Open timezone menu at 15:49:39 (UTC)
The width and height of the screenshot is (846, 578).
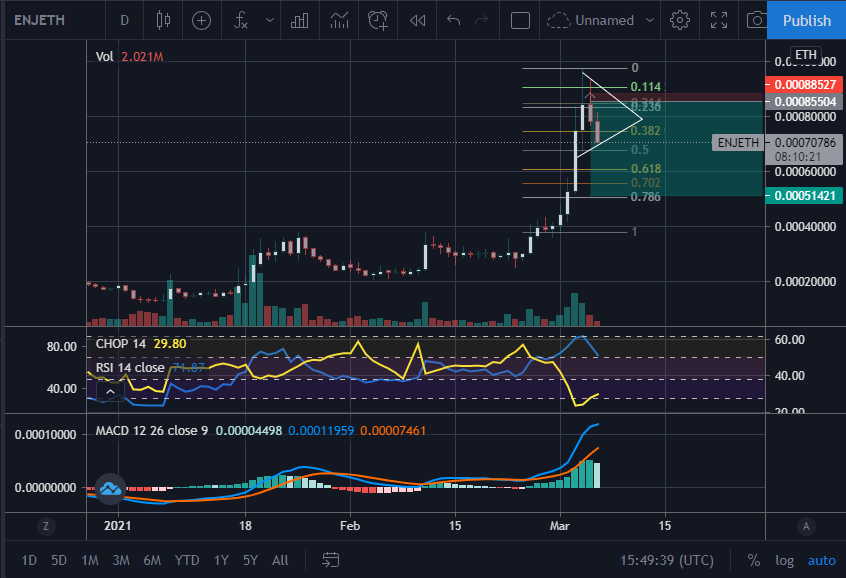coord(667,560)
